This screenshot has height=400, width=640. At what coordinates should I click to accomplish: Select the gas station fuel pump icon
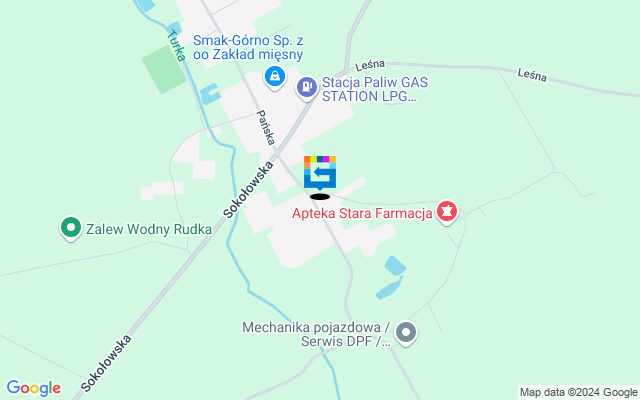point(307,88)
